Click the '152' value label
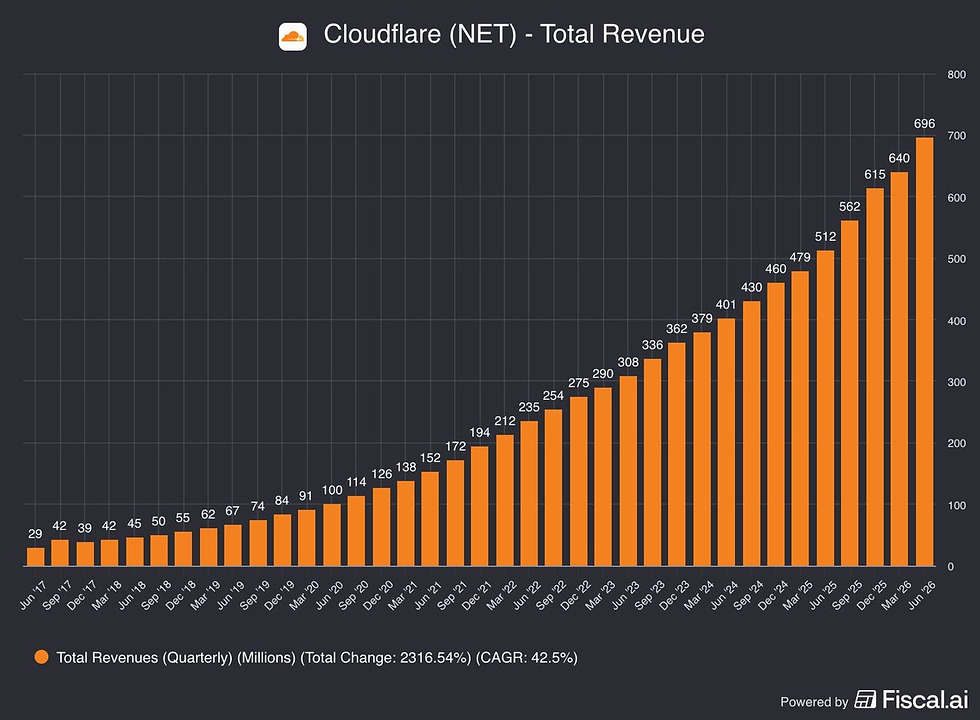The image size is (980, 720). (x=430, y=458)
